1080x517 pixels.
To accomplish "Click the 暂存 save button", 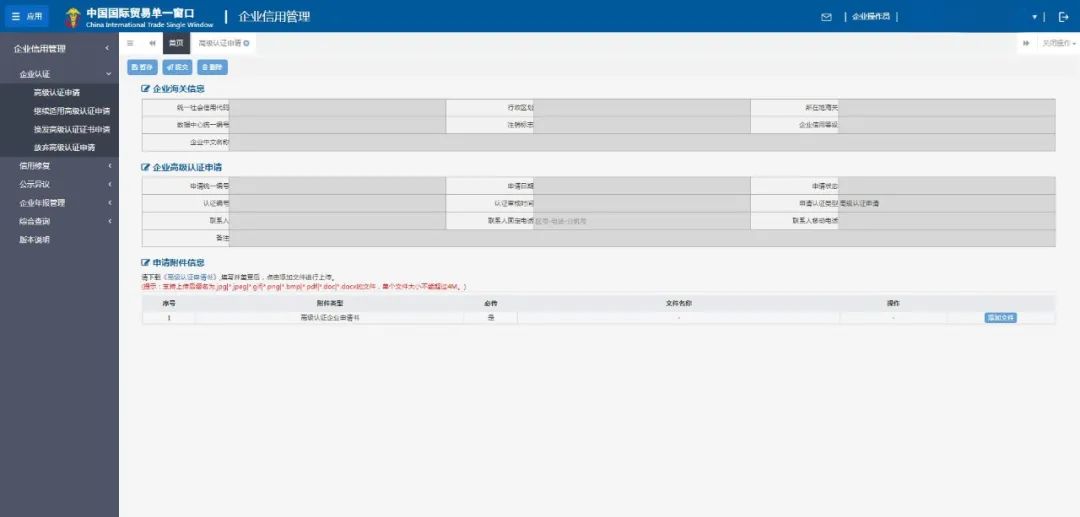I will point(142,67).
